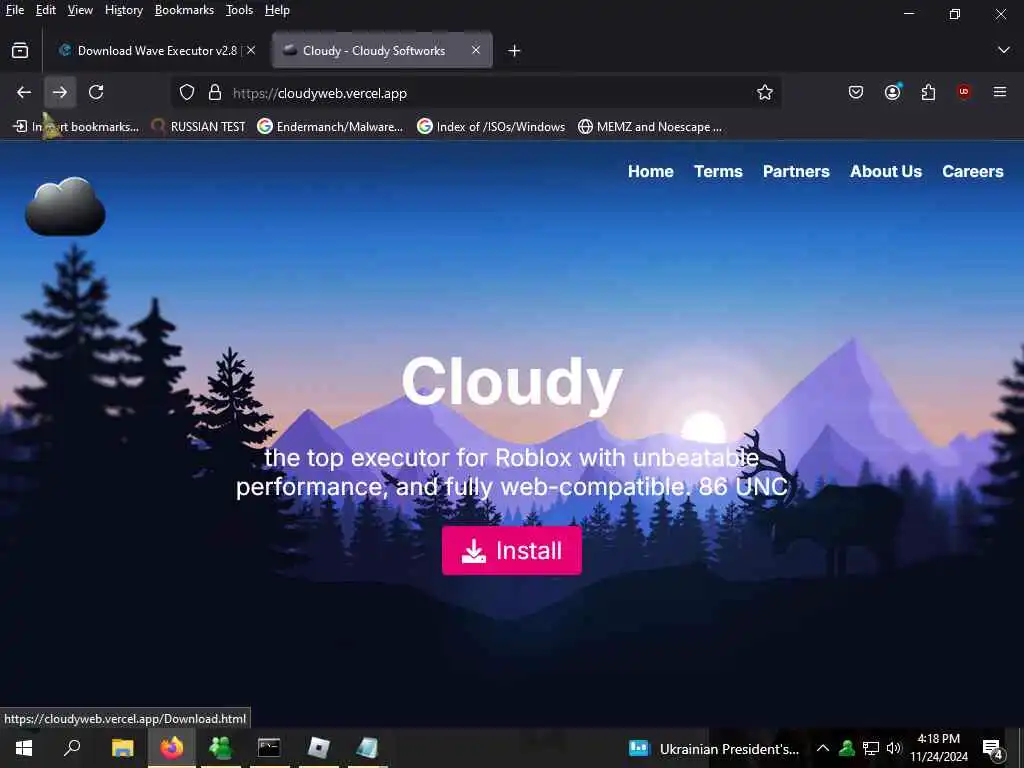The image size is (1024, 768).
Task: Open the taskbar search magnifier
Action: coord(72,747)
